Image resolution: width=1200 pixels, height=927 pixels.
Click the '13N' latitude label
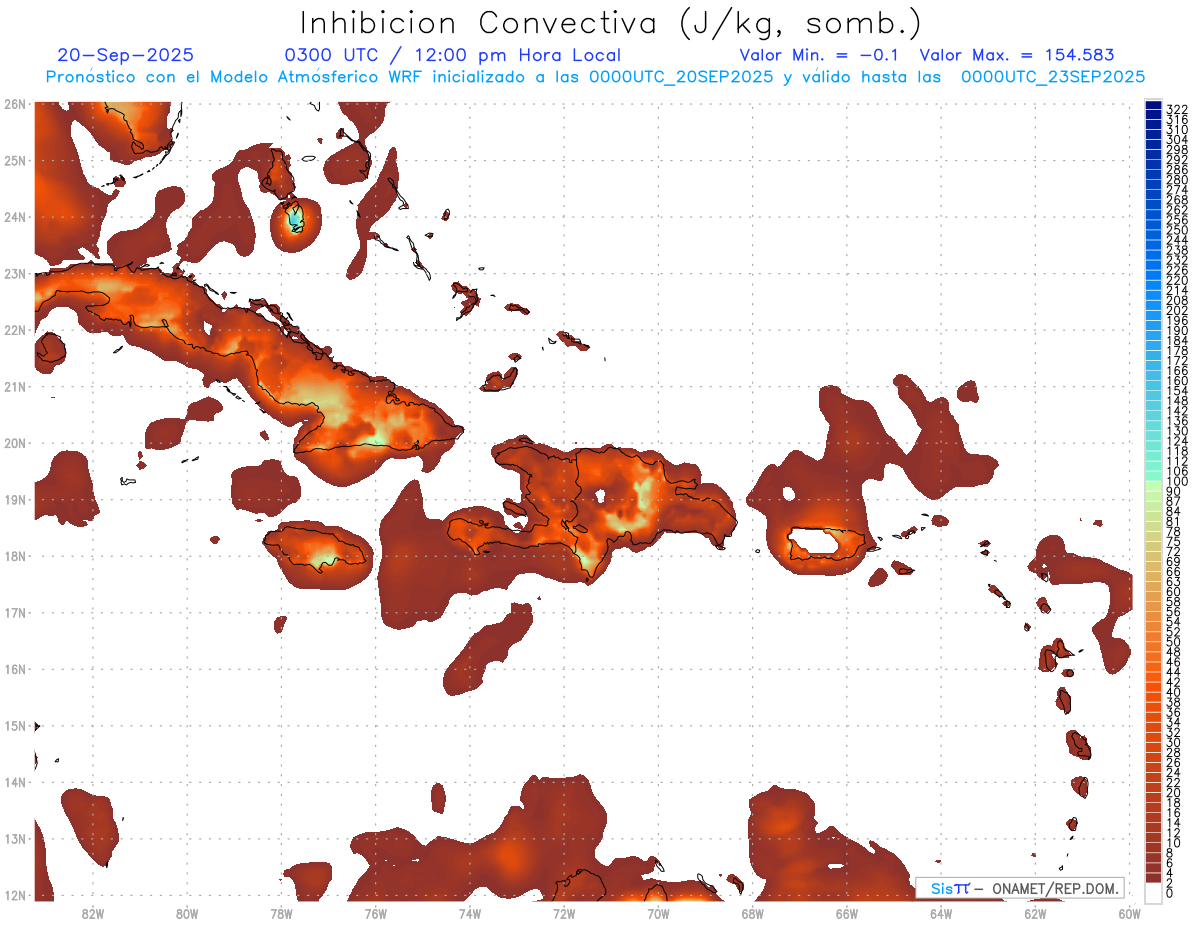point(14,839)
